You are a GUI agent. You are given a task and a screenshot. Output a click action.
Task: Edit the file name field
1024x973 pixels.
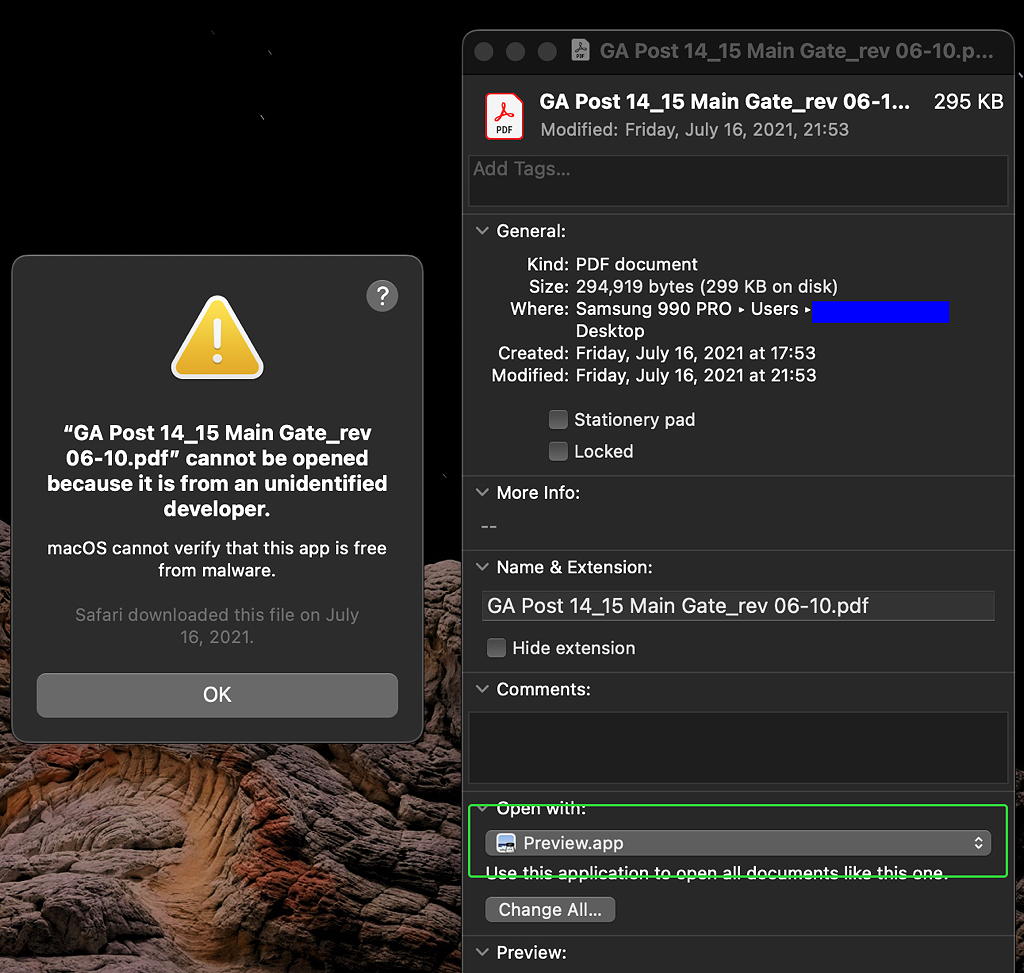[738, 606]
